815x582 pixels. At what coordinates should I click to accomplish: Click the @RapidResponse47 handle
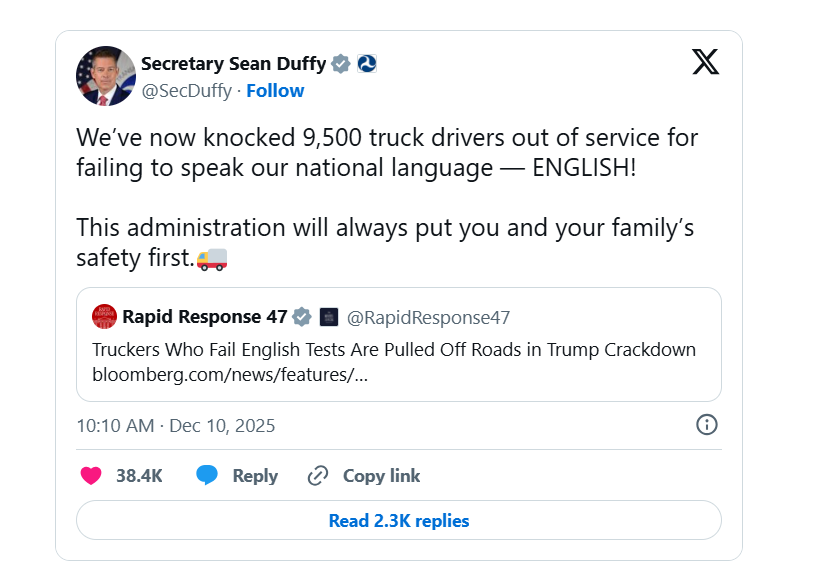(x=428, y=318)
